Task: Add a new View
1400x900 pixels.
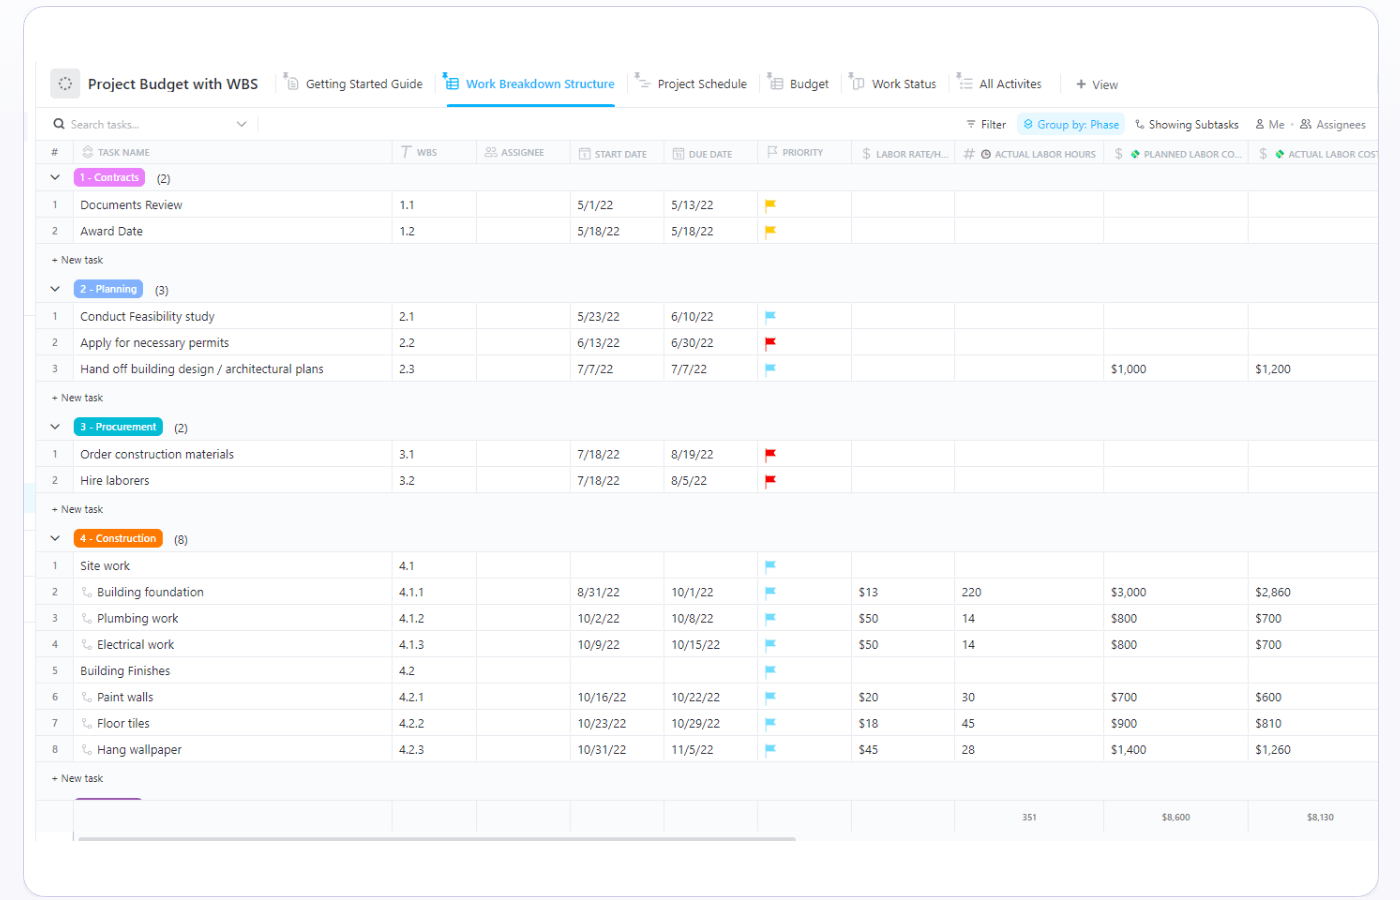Action: pos(1097,85)
